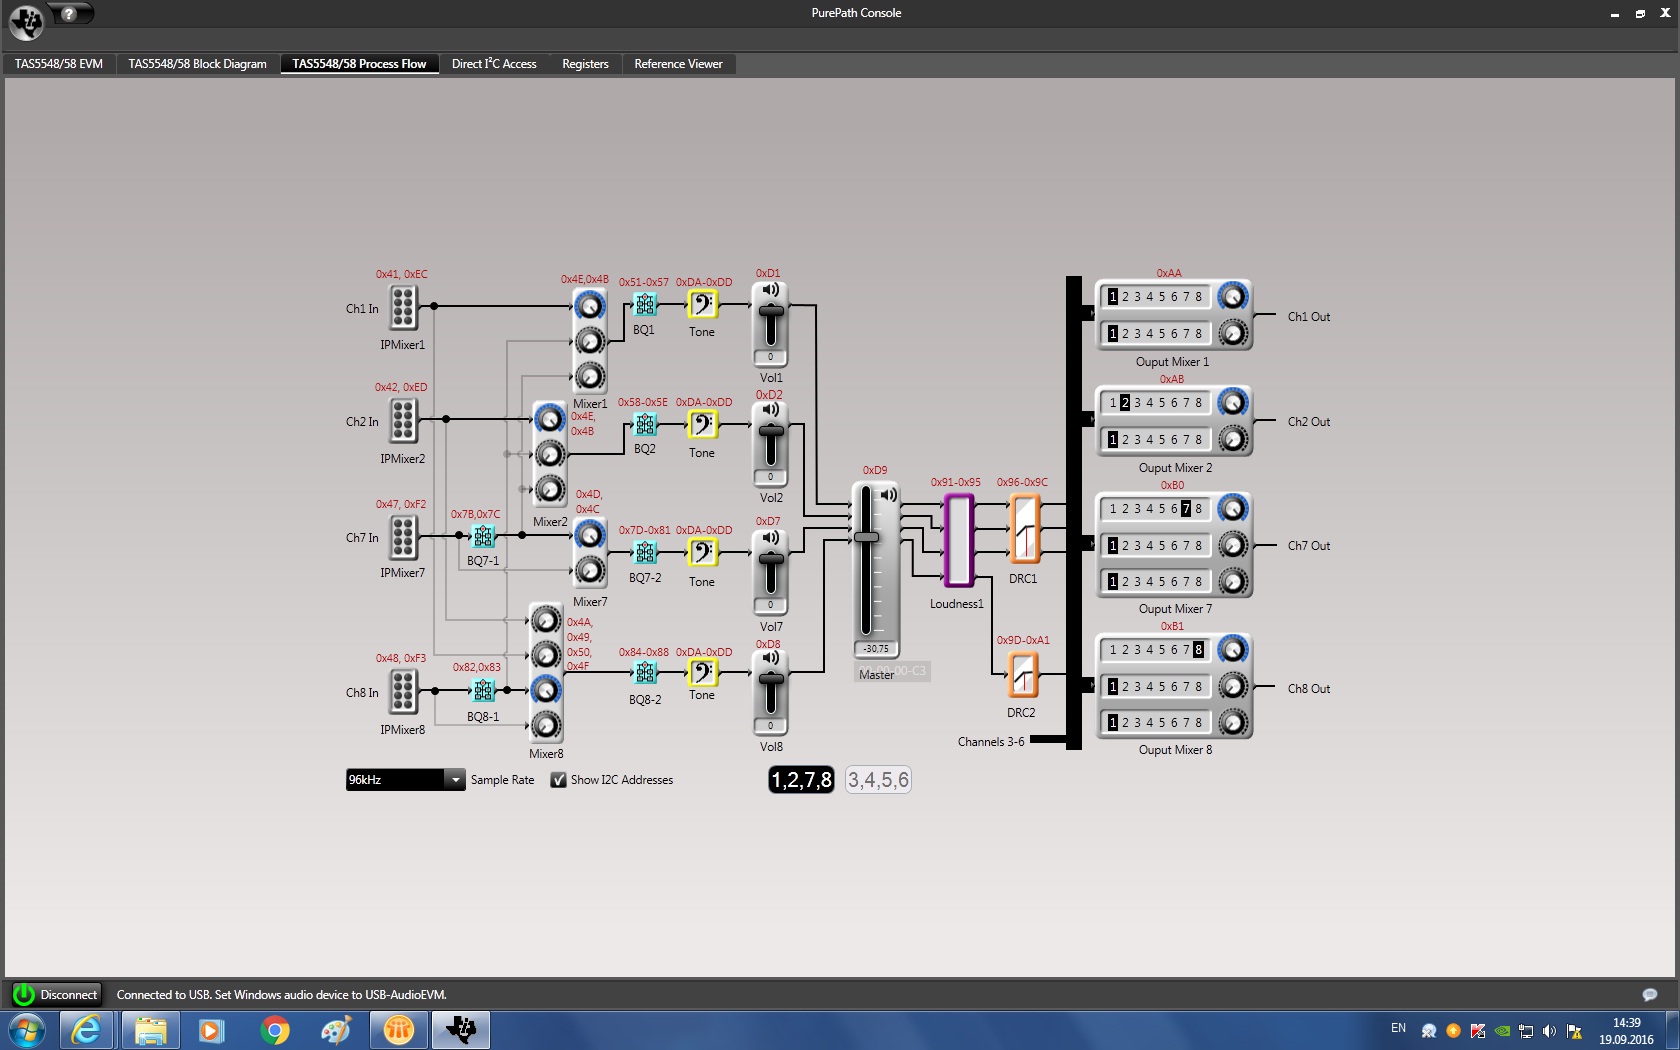The image size is (1680, 1050).
Task: Open the Direct I2C Access tab
Action: [494, 64]
